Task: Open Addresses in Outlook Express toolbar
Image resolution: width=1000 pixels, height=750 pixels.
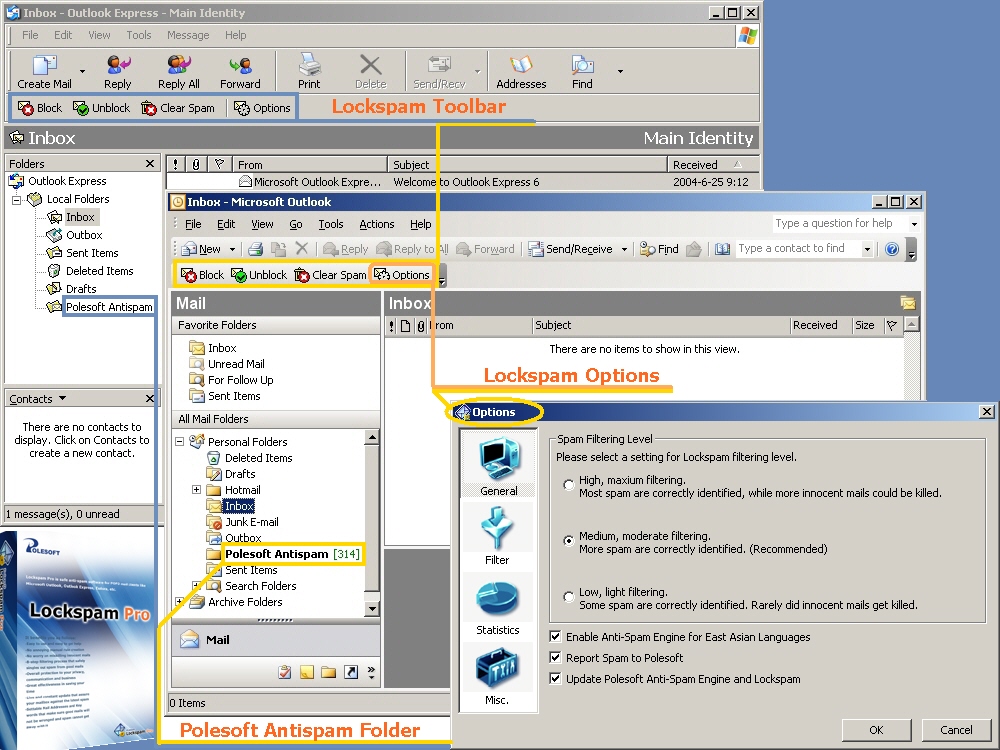Action: tap(521, 71)
